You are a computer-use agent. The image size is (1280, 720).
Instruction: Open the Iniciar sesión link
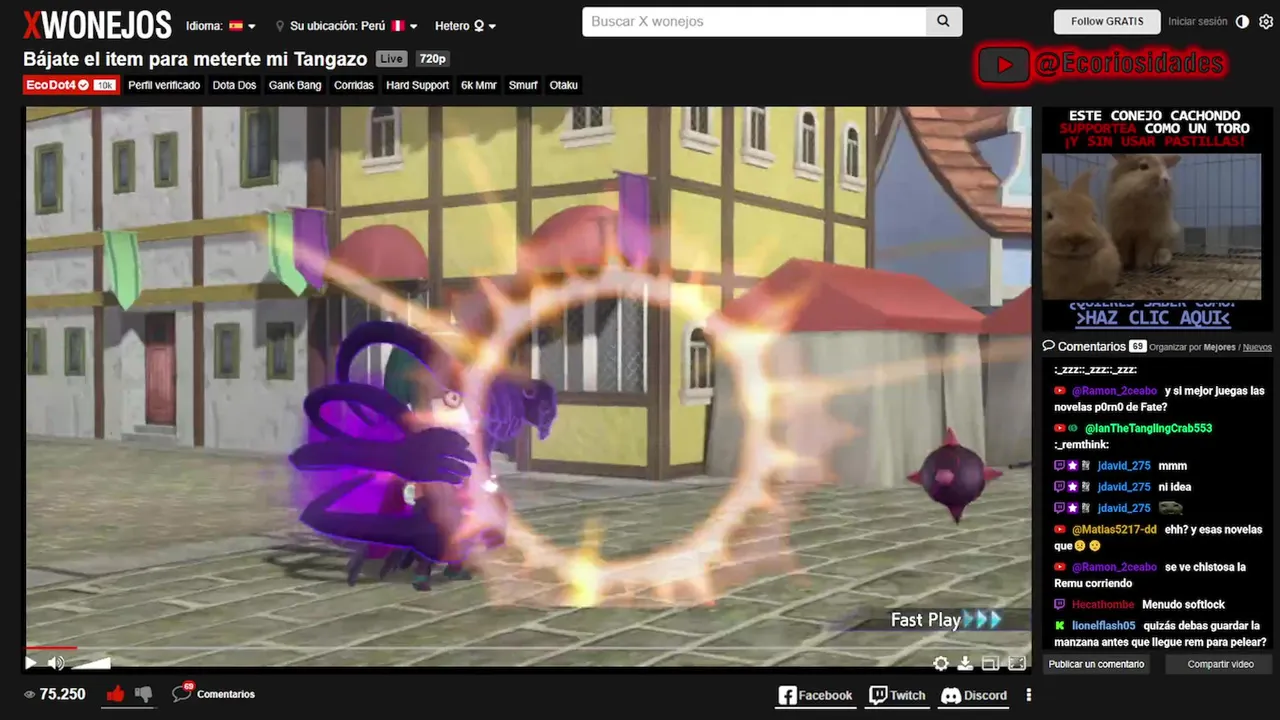click(x=1197, y=21)
